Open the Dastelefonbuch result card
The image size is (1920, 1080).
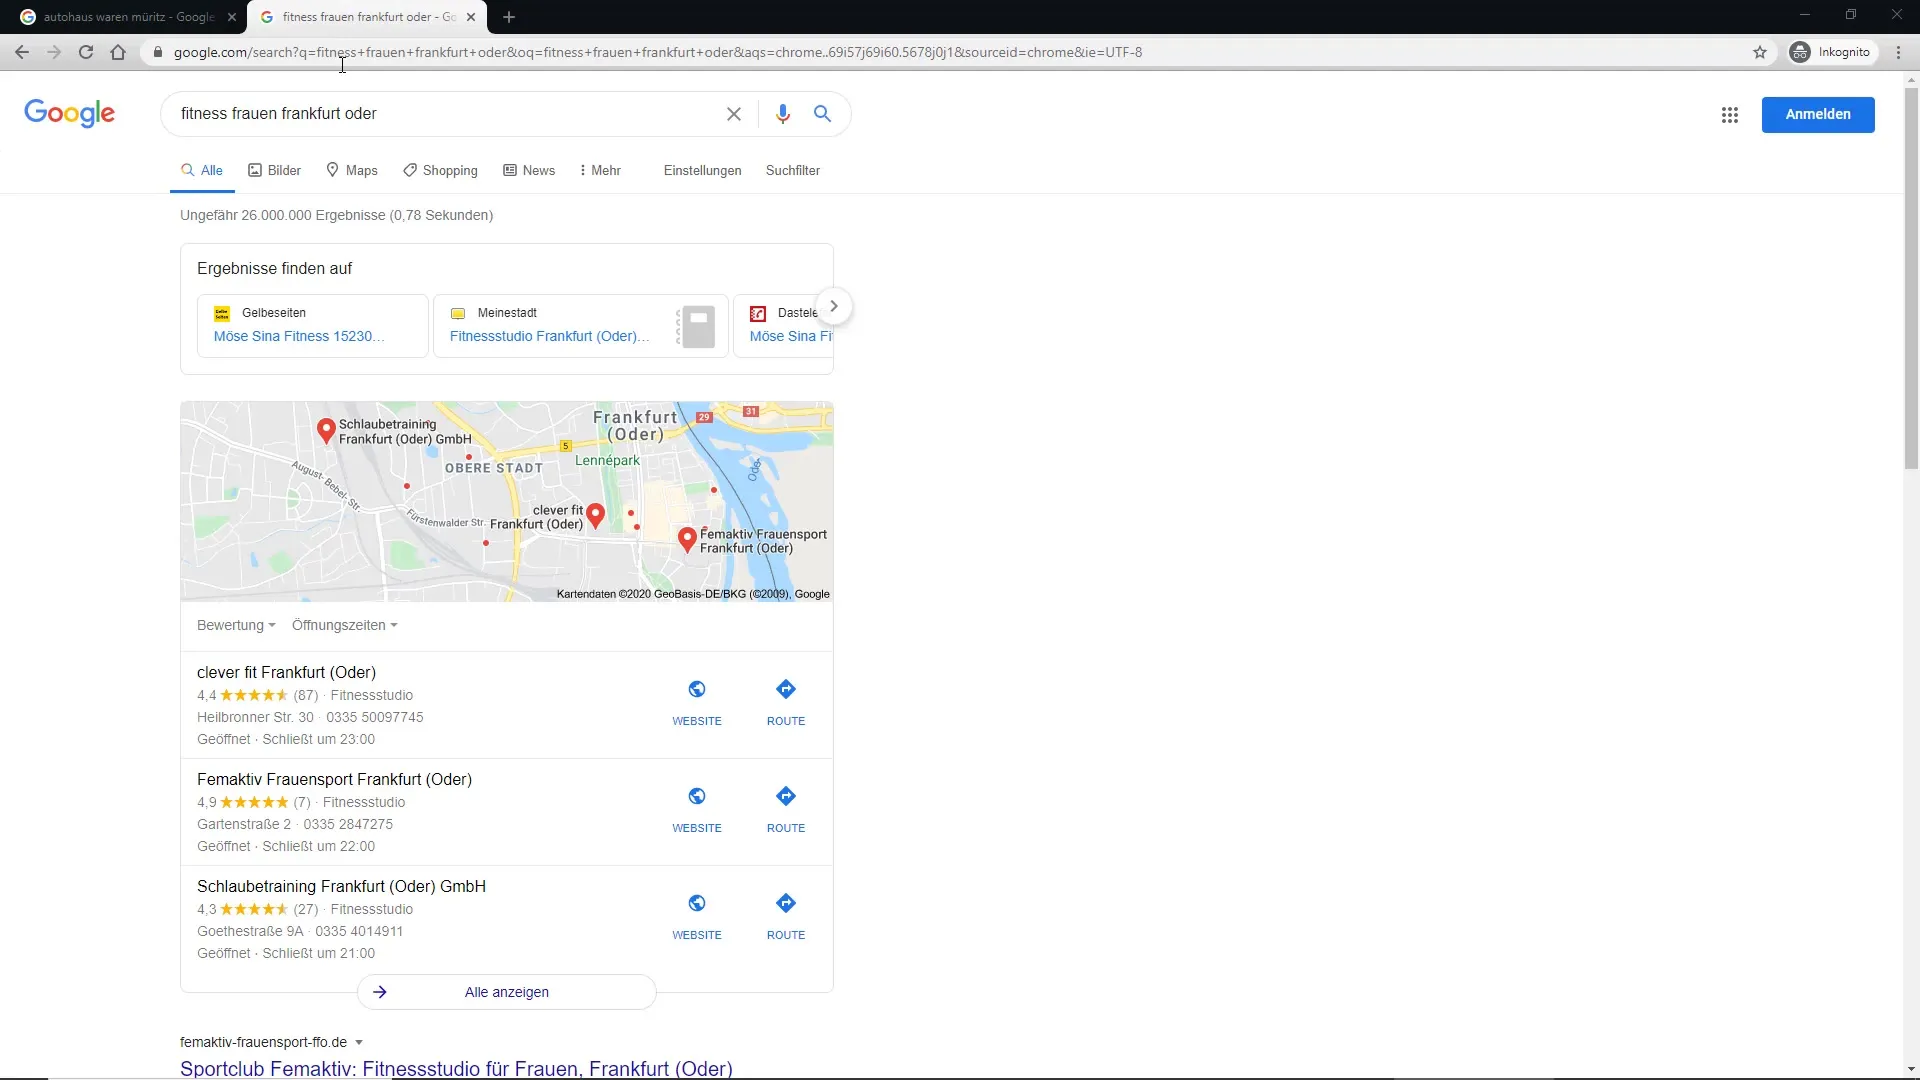(x=784, y=325)
